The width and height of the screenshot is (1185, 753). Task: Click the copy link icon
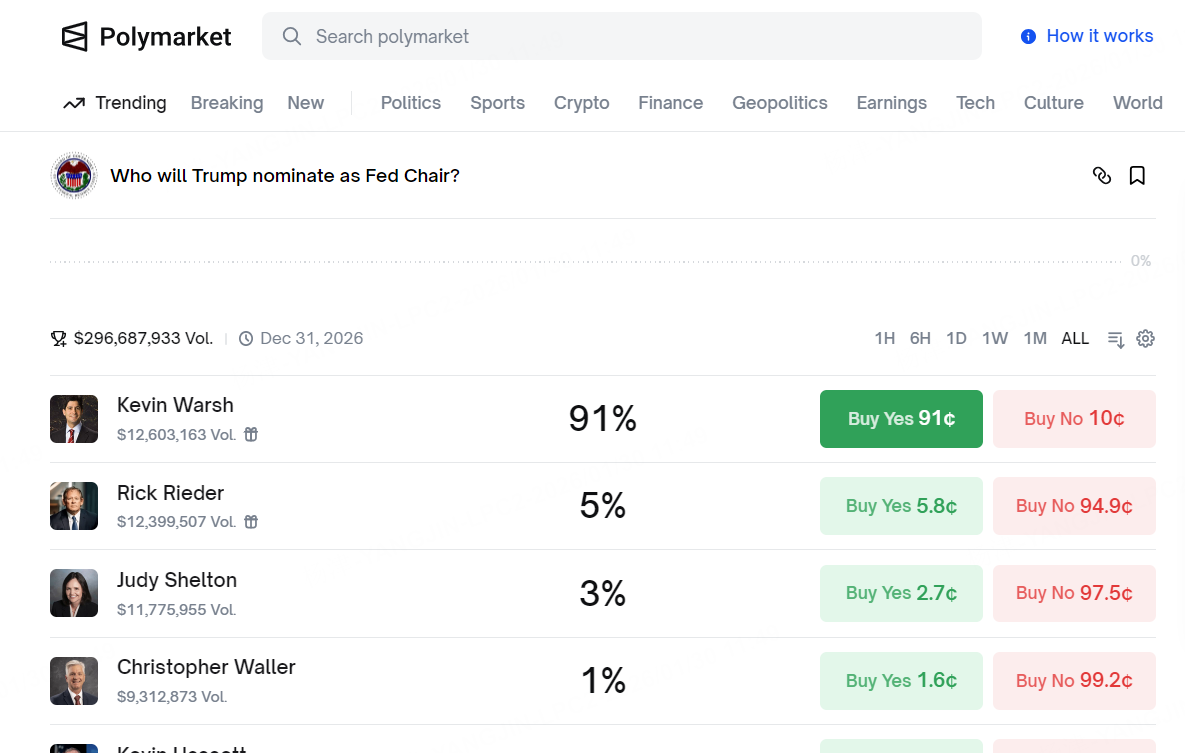tap(1102, 176)
